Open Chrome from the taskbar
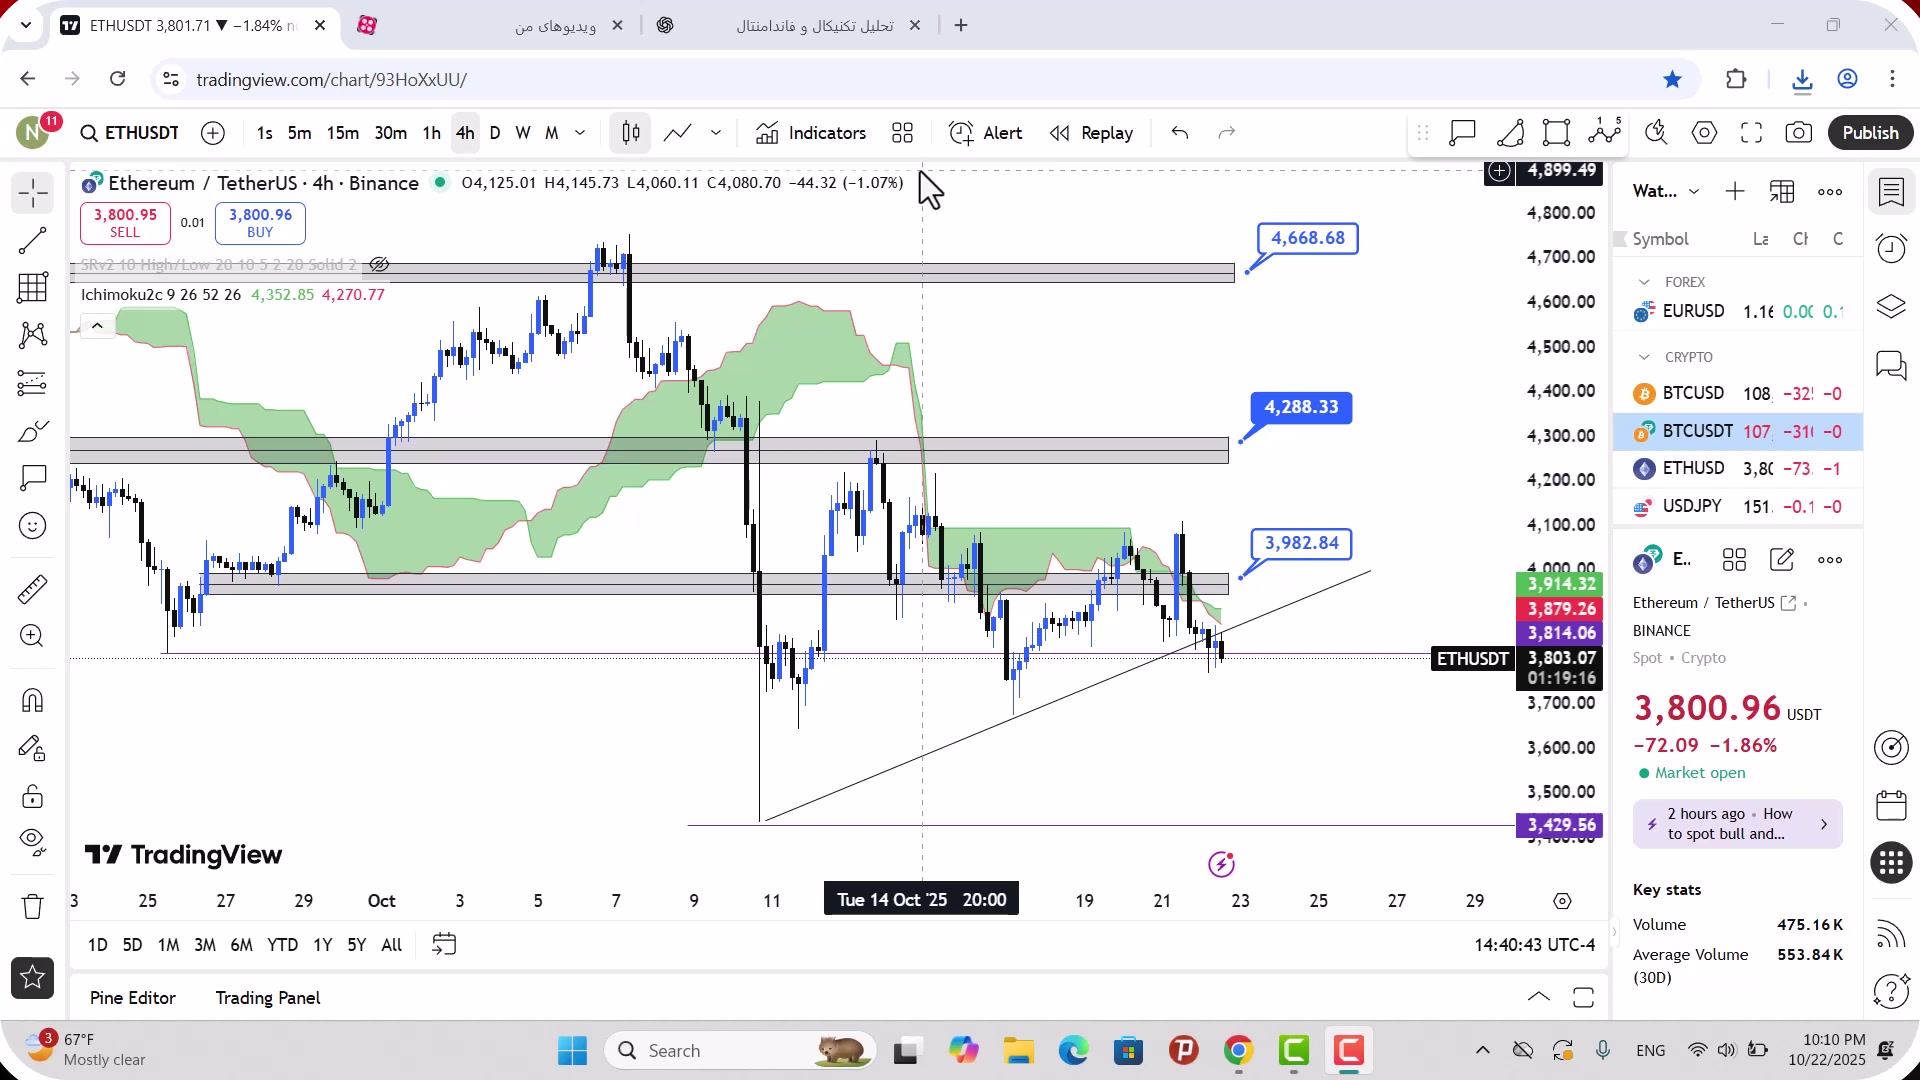Viewport: 1920px width, 1080px height. (1239, 1051)
